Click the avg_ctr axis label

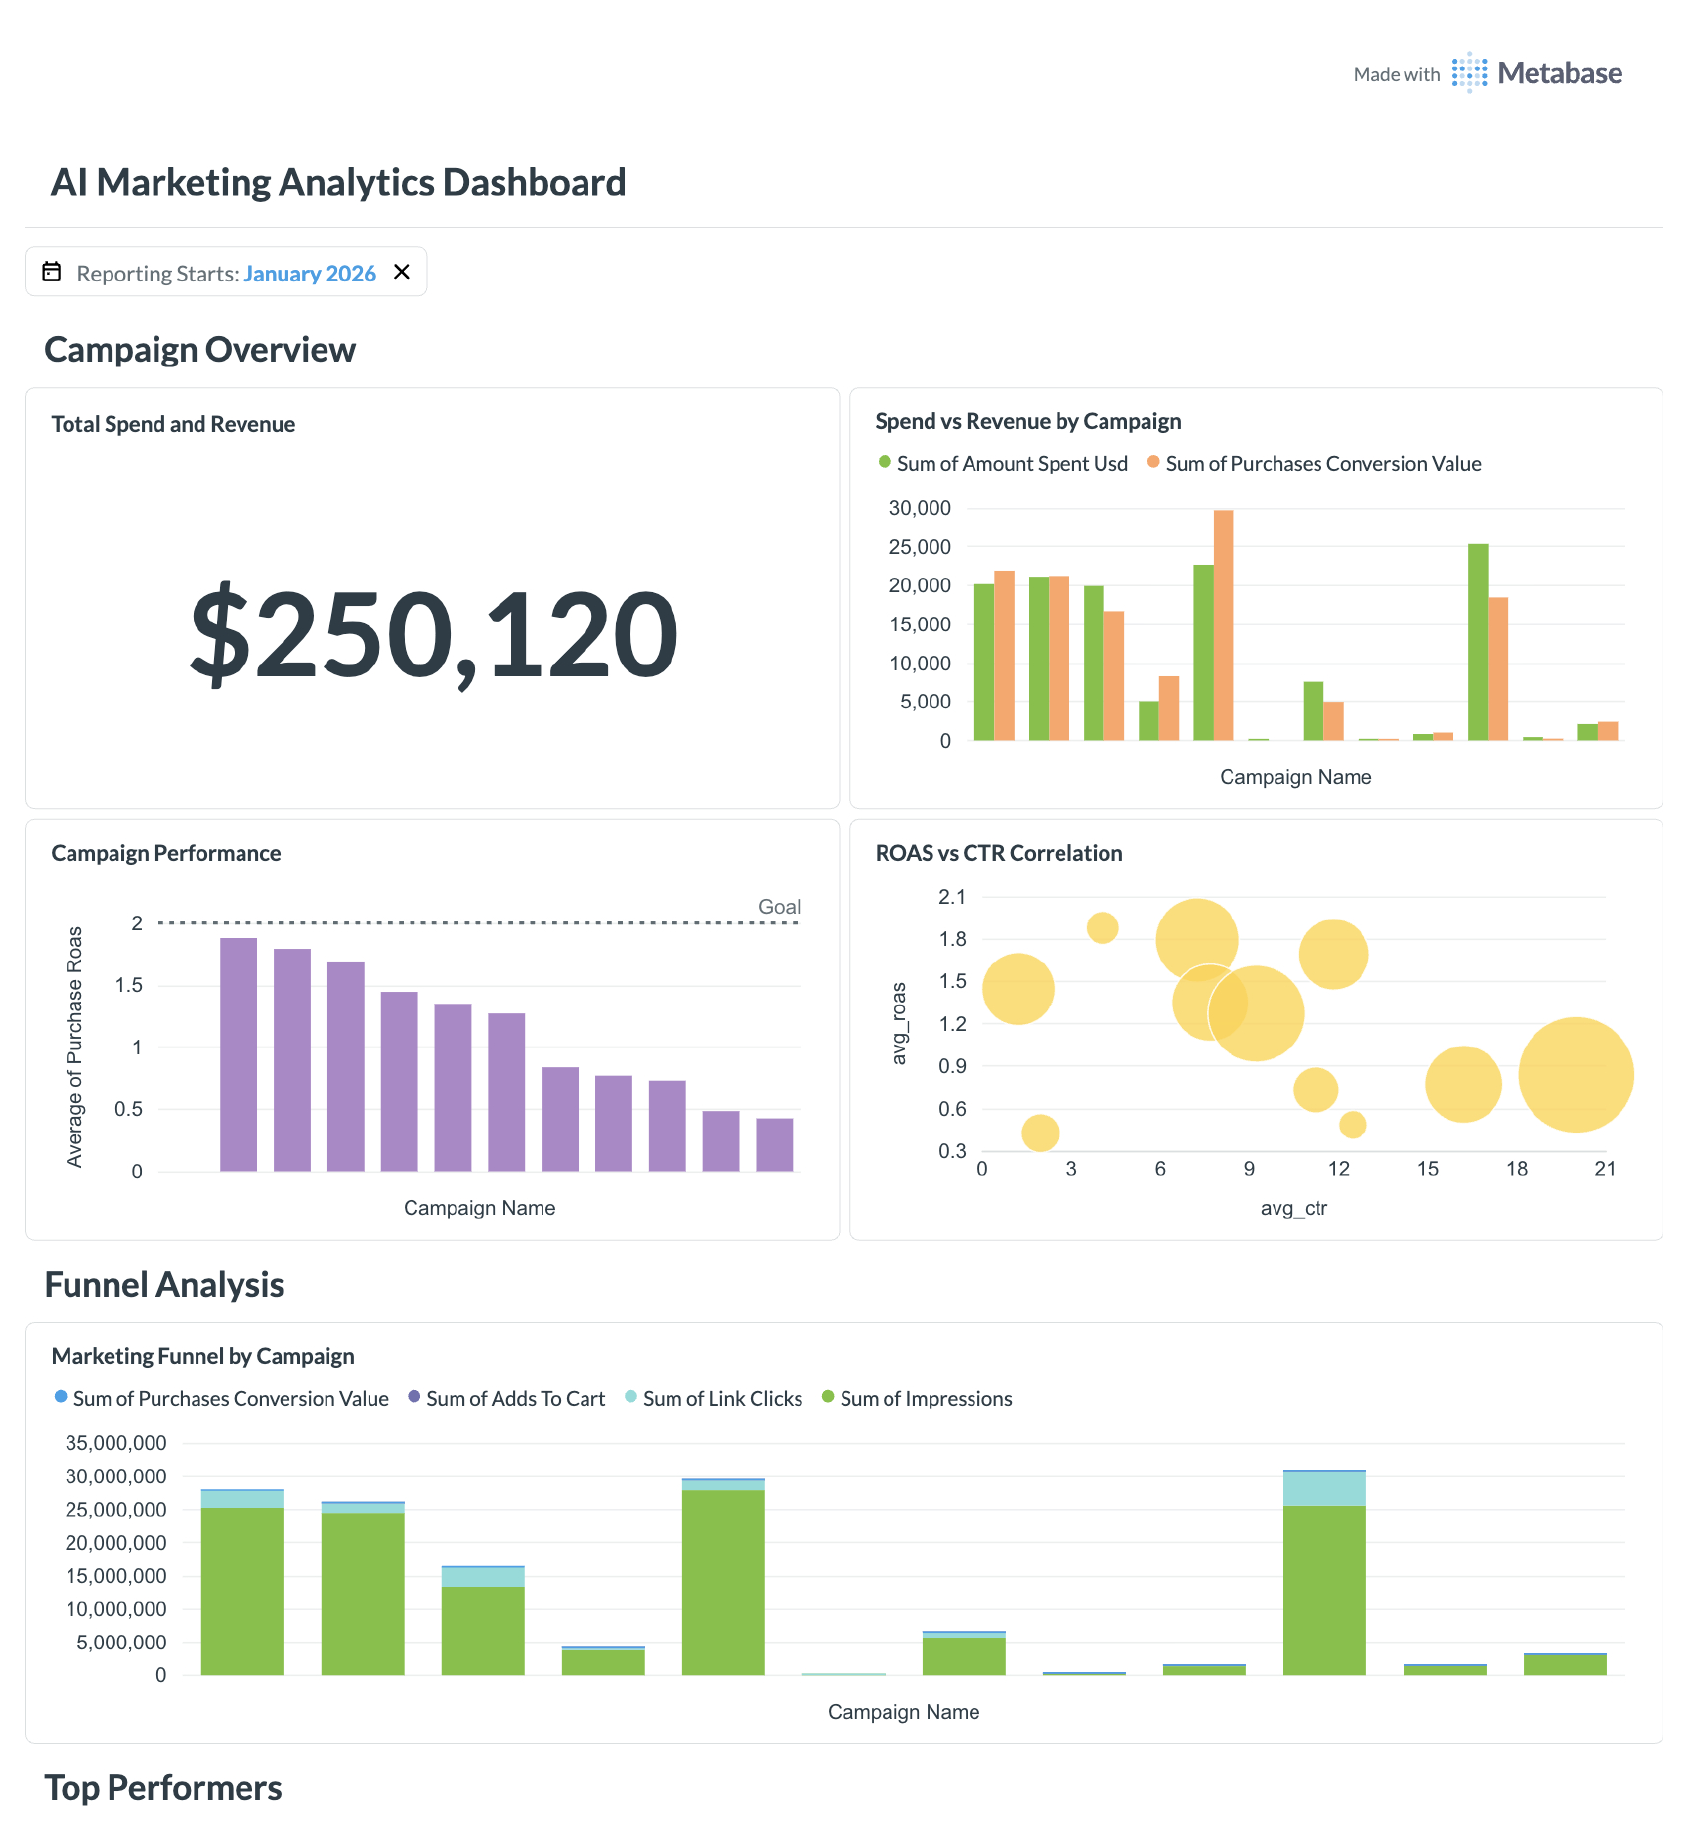pyautogui.click(x=1294, y=1208)
